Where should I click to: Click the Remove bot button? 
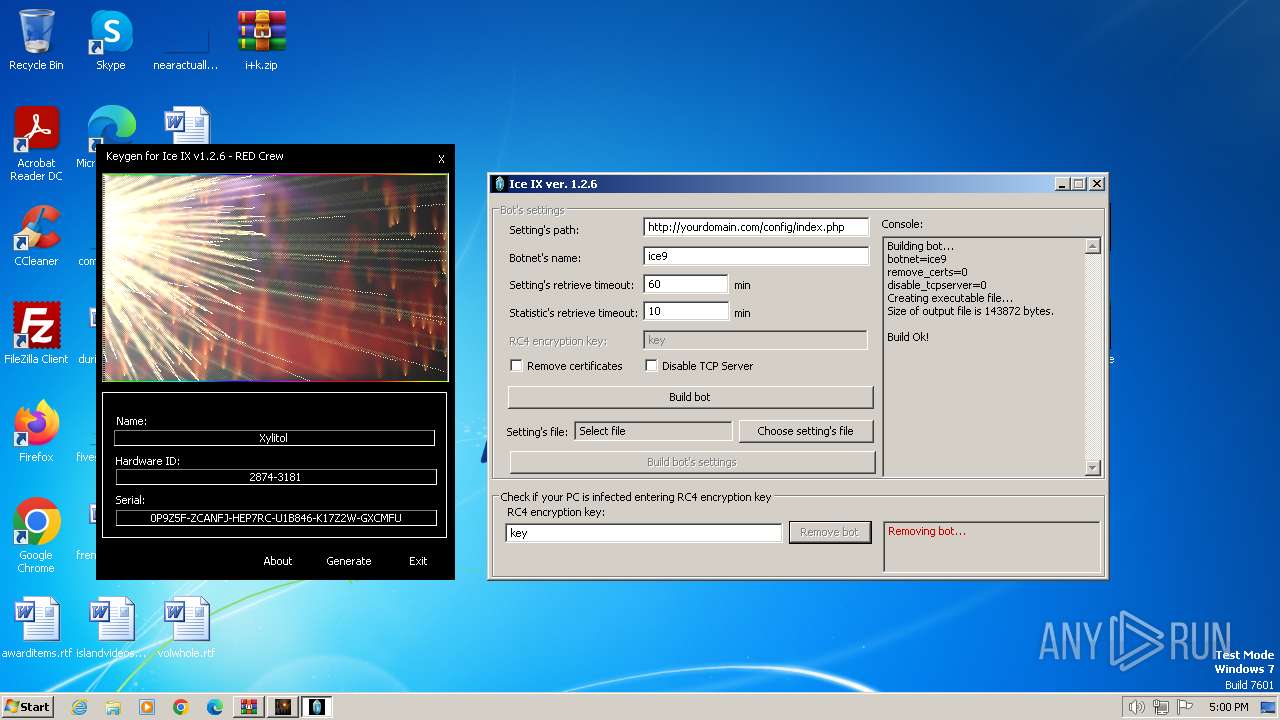tap(829, 532)
